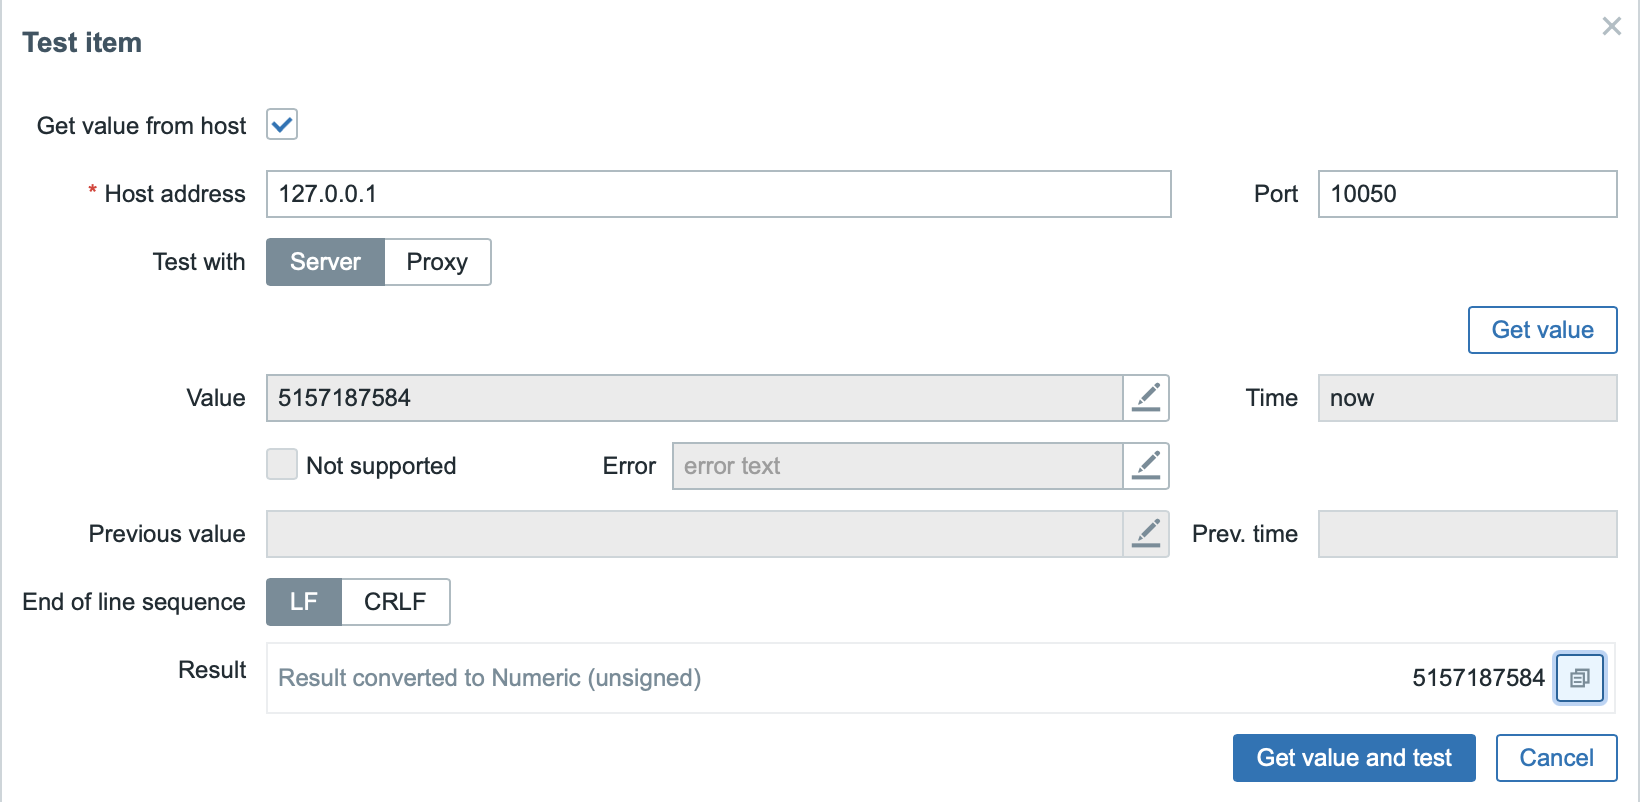Copy the result value to clipboard
The width and height of the screenshot is (1640, 802).
[x=1580, y=678]
